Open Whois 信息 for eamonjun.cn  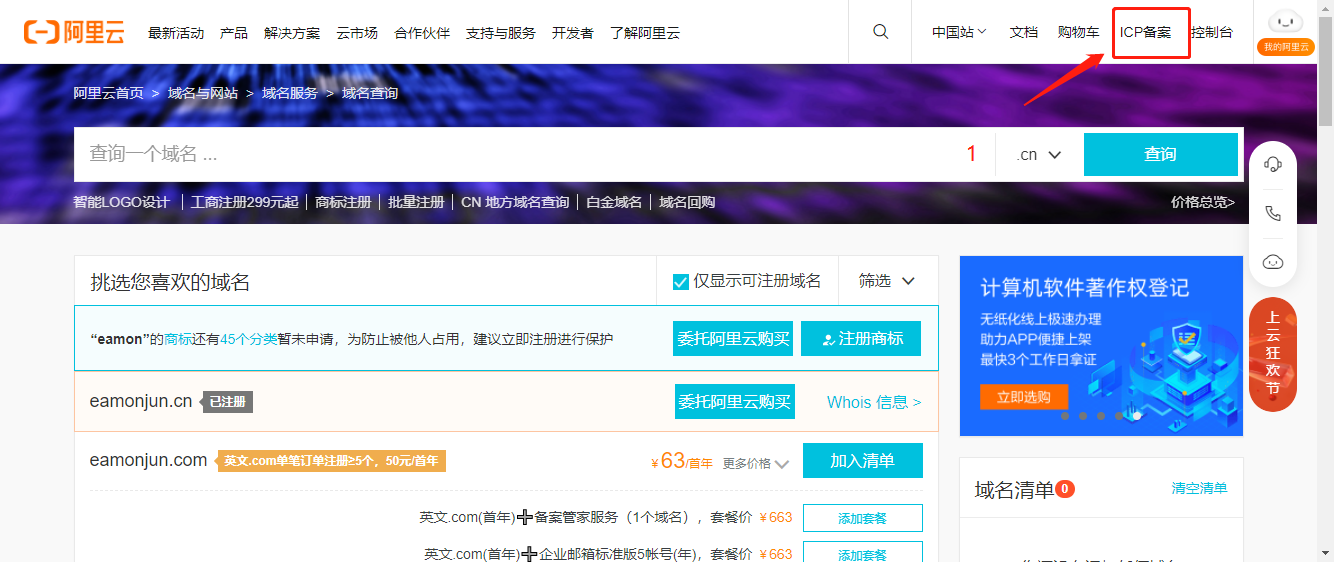point(874,402)
